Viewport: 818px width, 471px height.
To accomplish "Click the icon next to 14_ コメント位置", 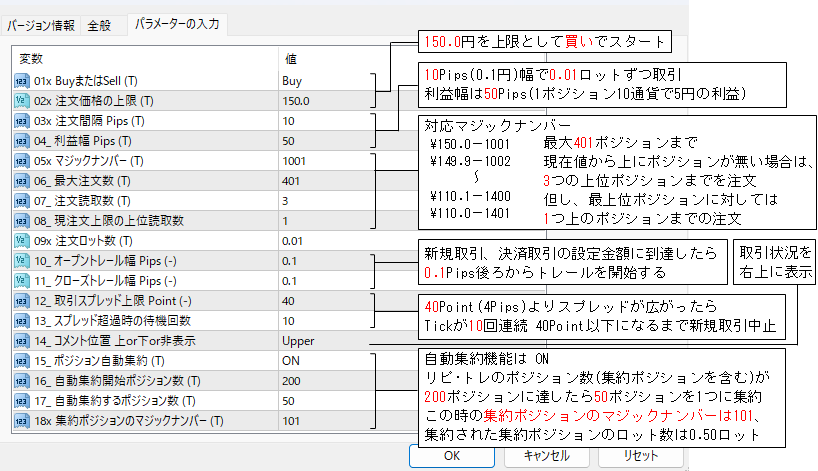I will click(x=20, y=341).
